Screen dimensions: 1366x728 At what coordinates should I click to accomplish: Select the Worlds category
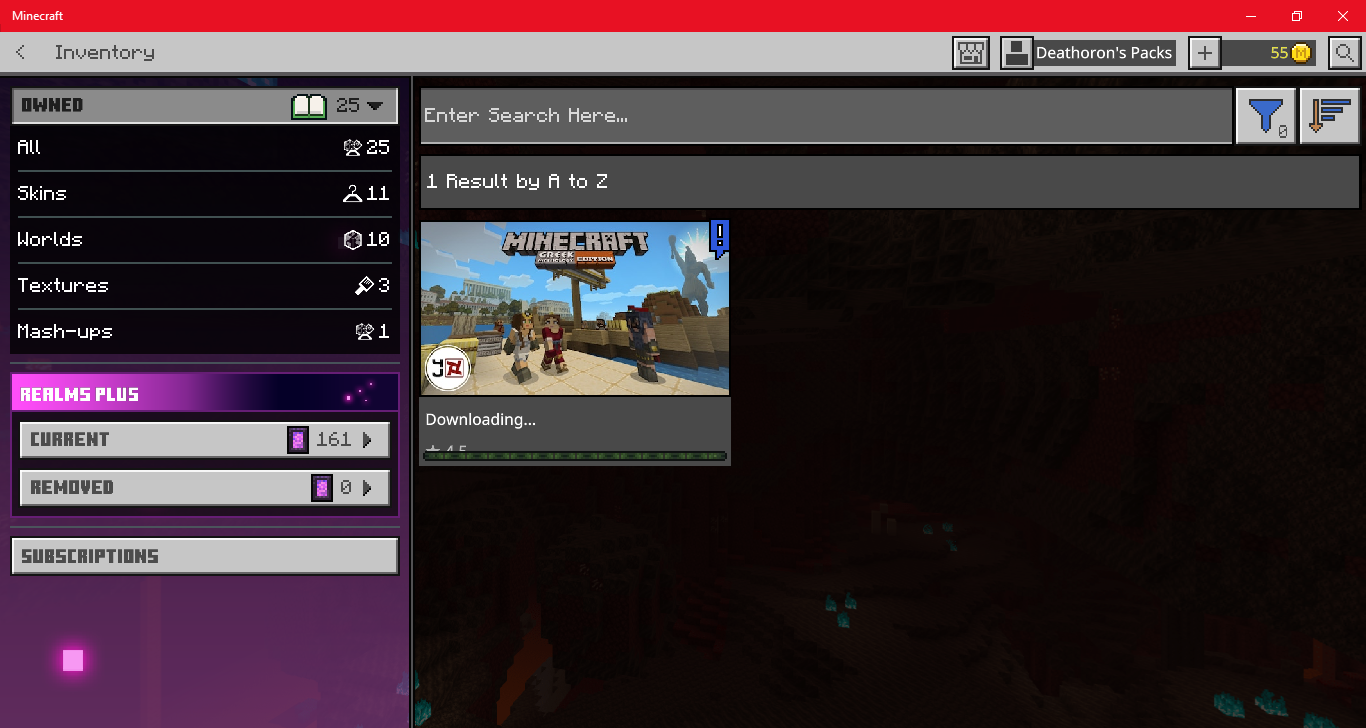(204, 239)
